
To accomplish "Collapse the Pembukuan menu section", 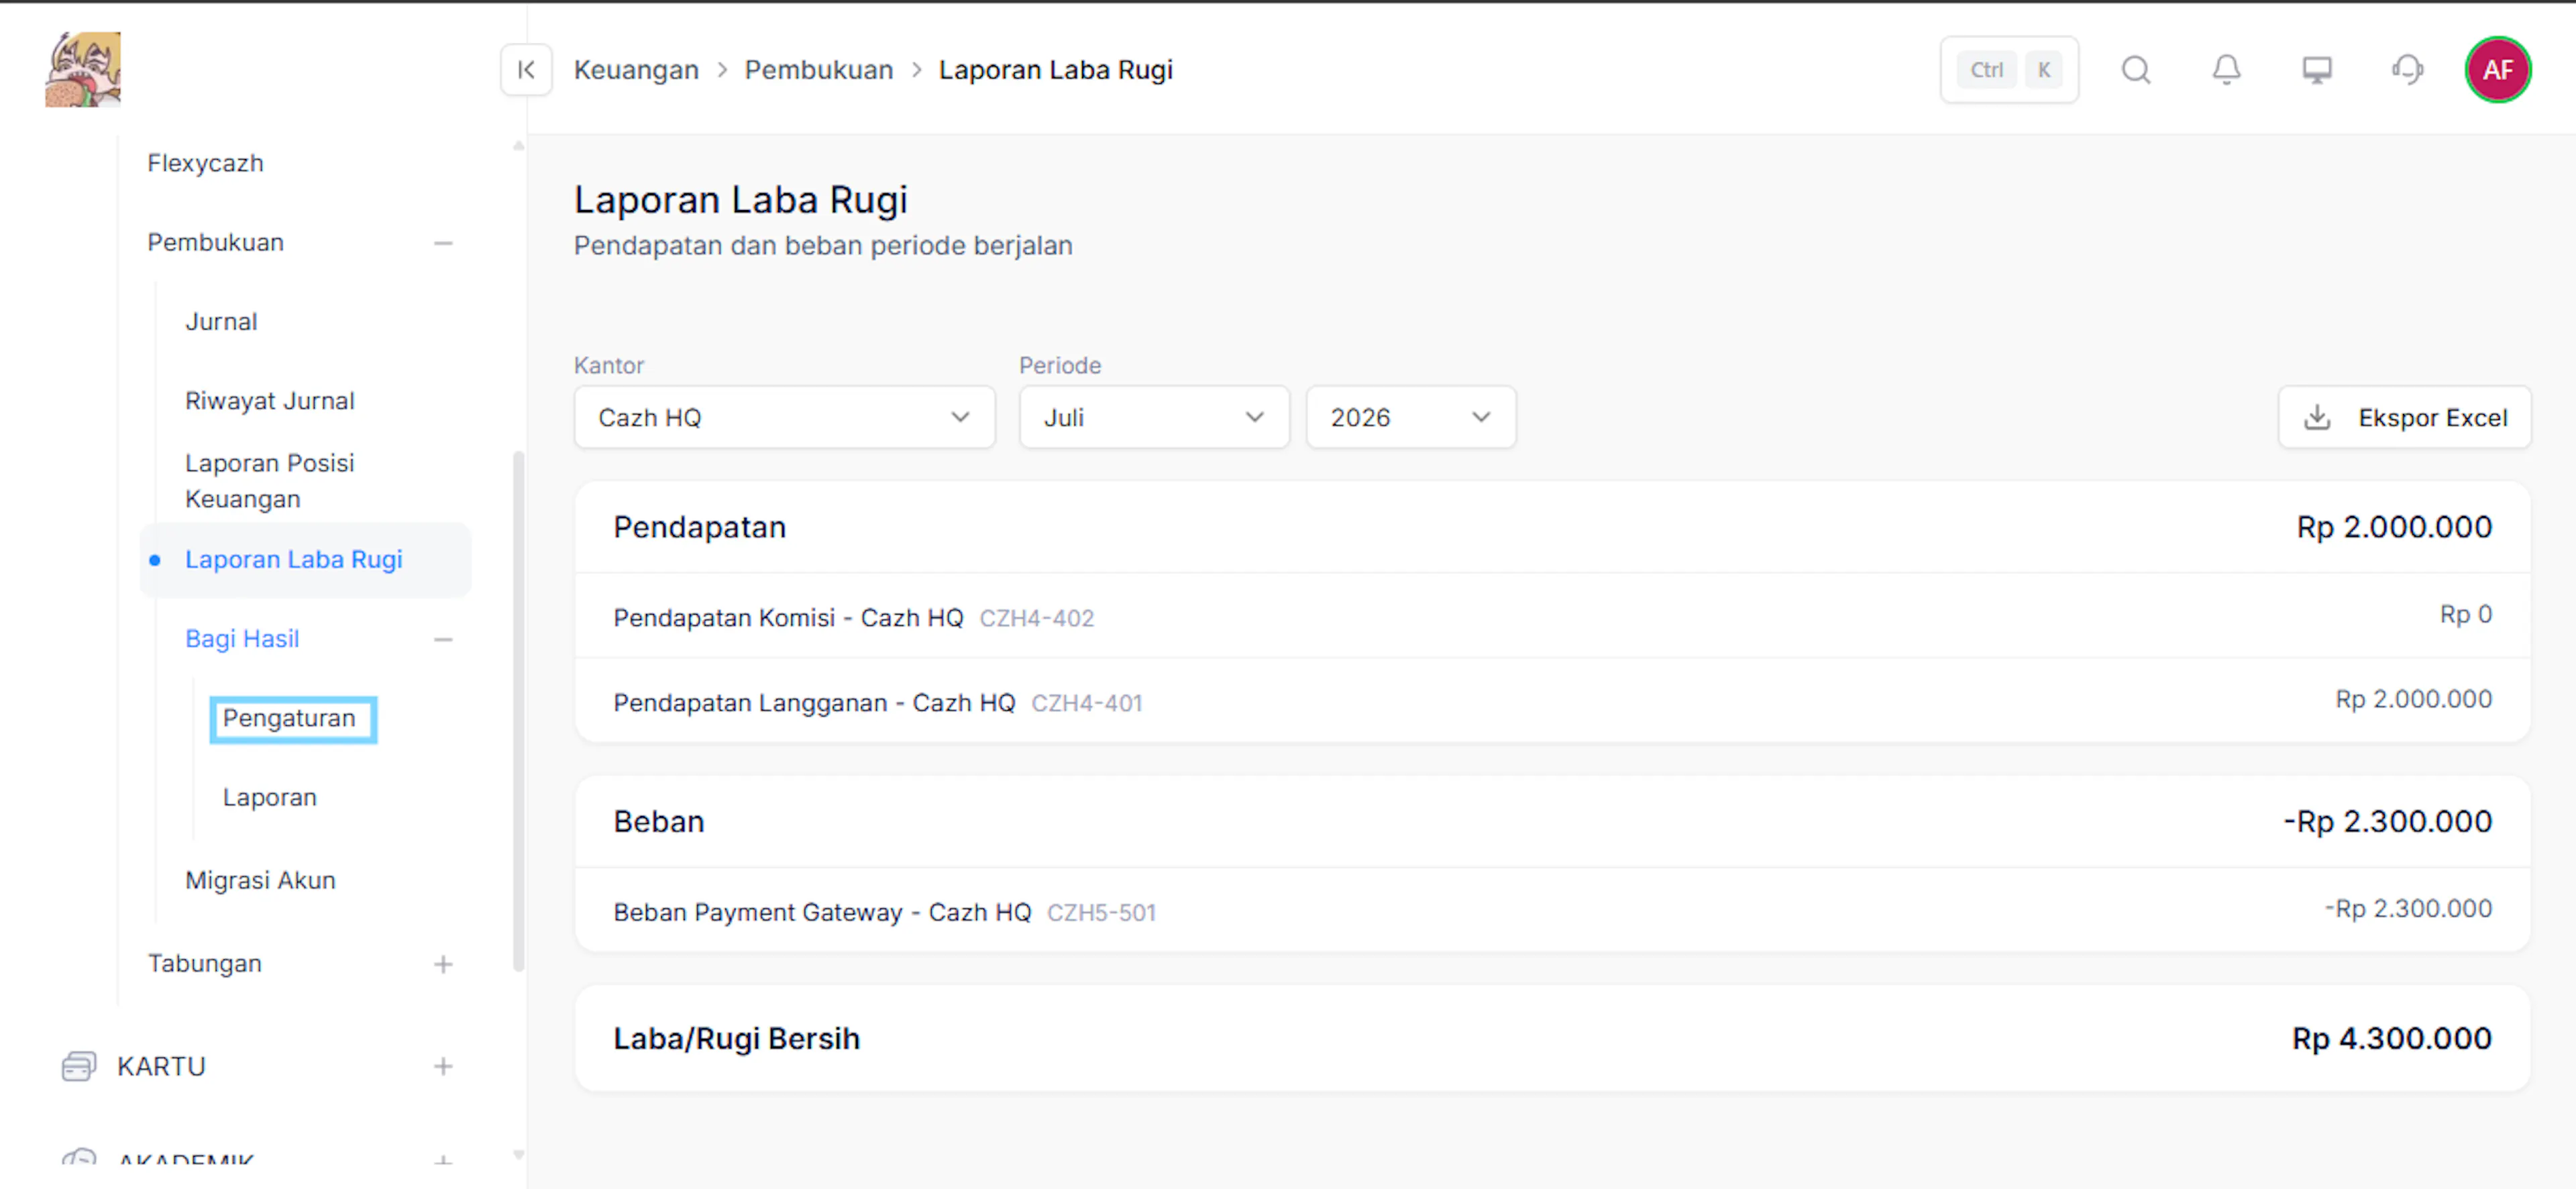I will pos(443,243).
